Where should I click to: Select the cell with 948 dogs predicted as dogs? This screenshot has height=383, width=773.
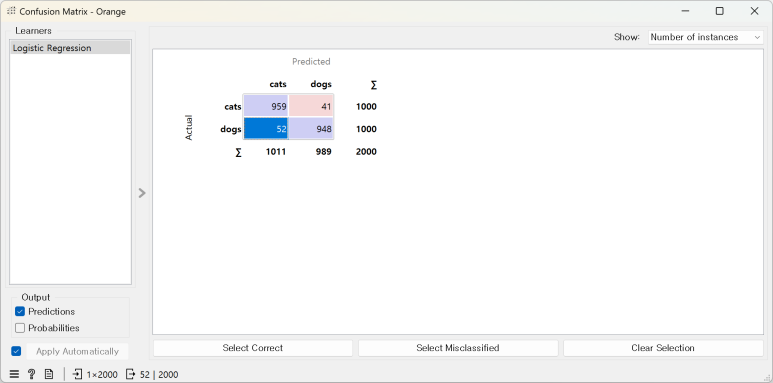point(311,129)
